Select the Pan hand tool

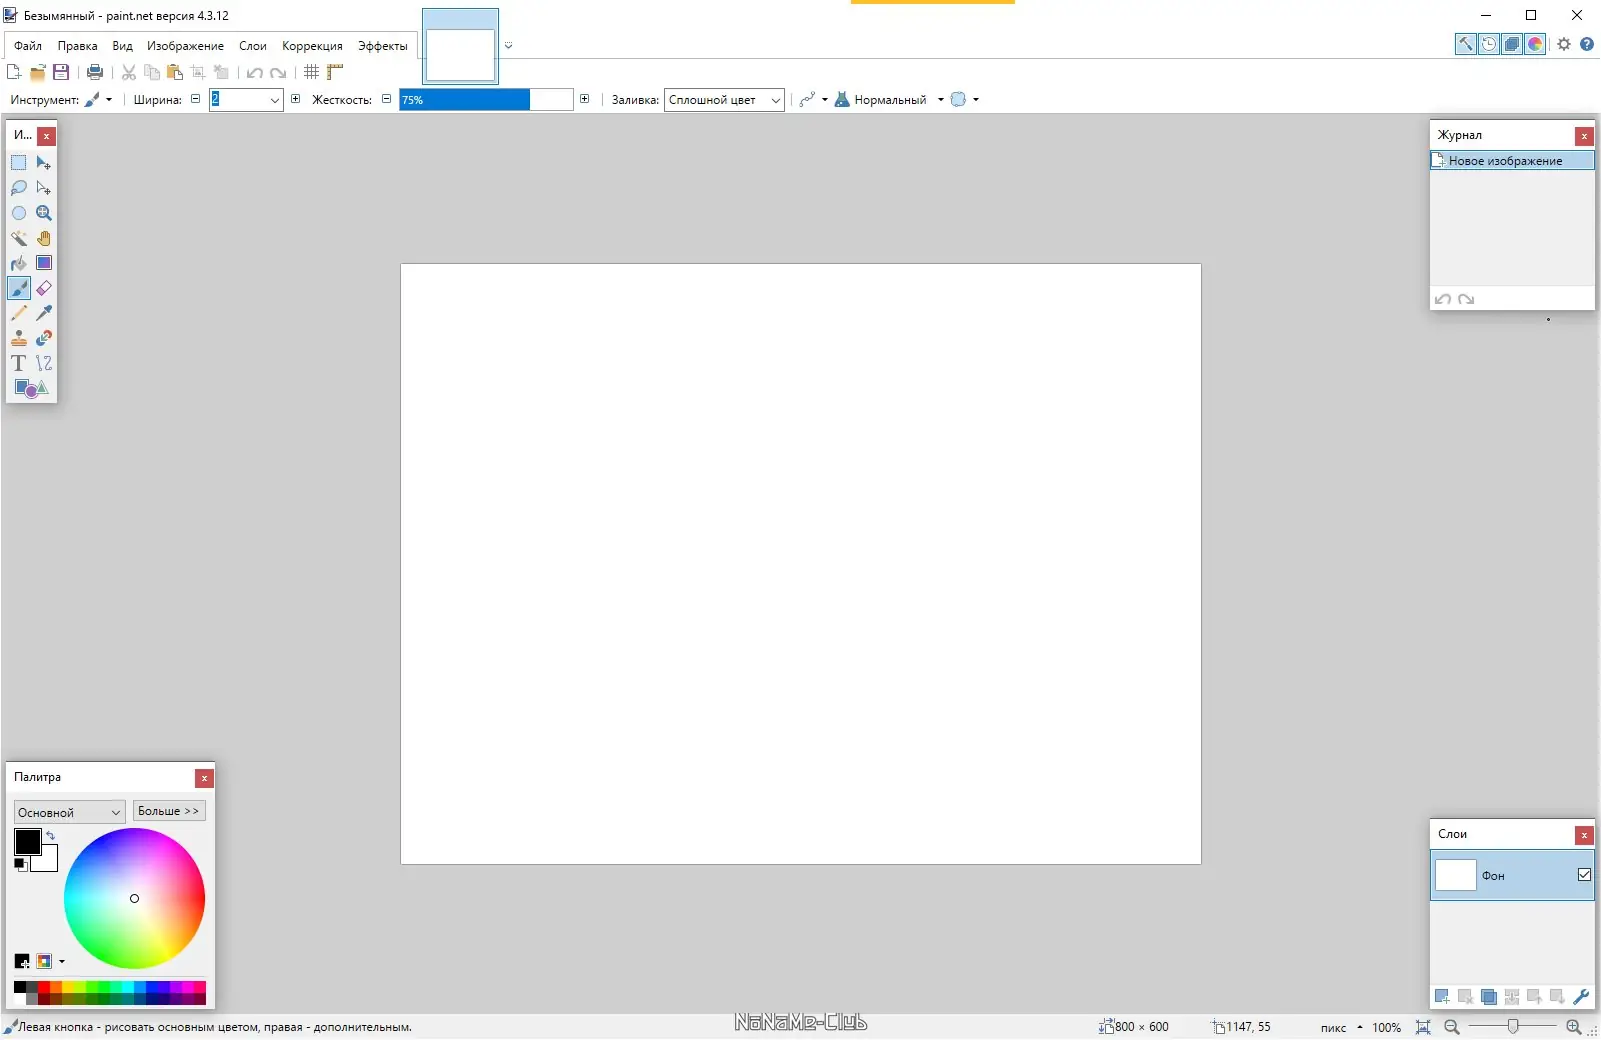click(44, 238)
